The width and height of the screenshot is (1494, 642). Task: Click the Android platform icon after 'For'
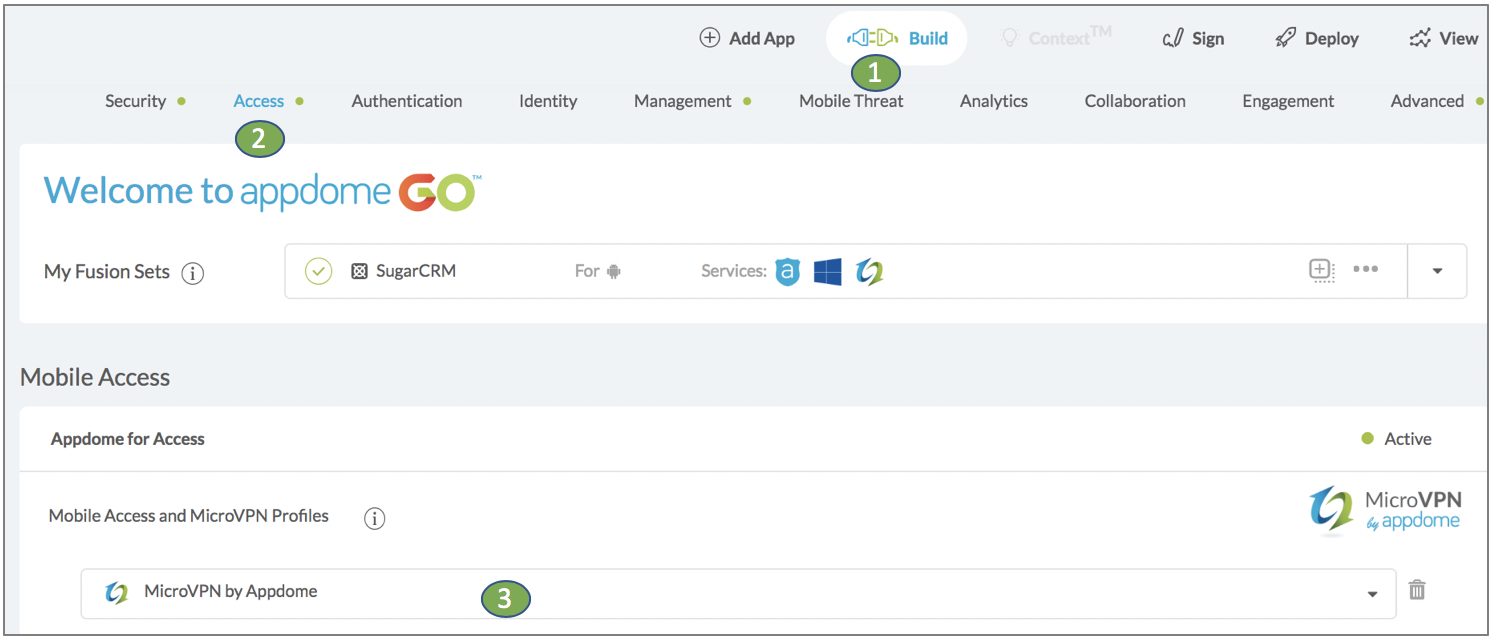tap(614, 271)
